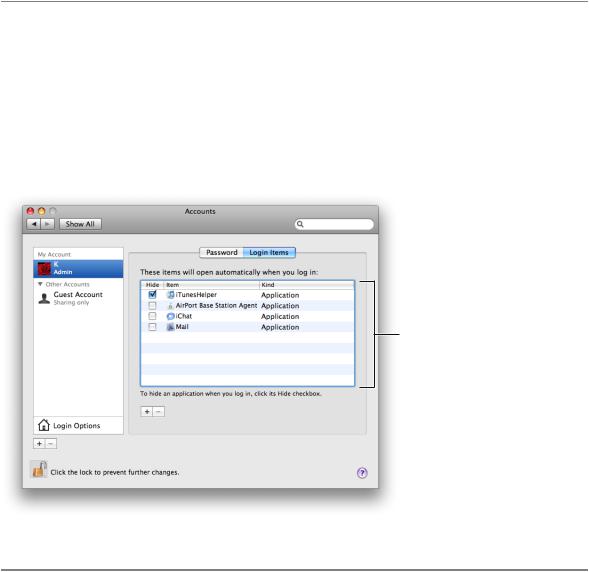Image resolution: width=589 pixels, height=572 pixels.
Task: Click the Admin account picture thumbnail
Action: click(44, 269)
